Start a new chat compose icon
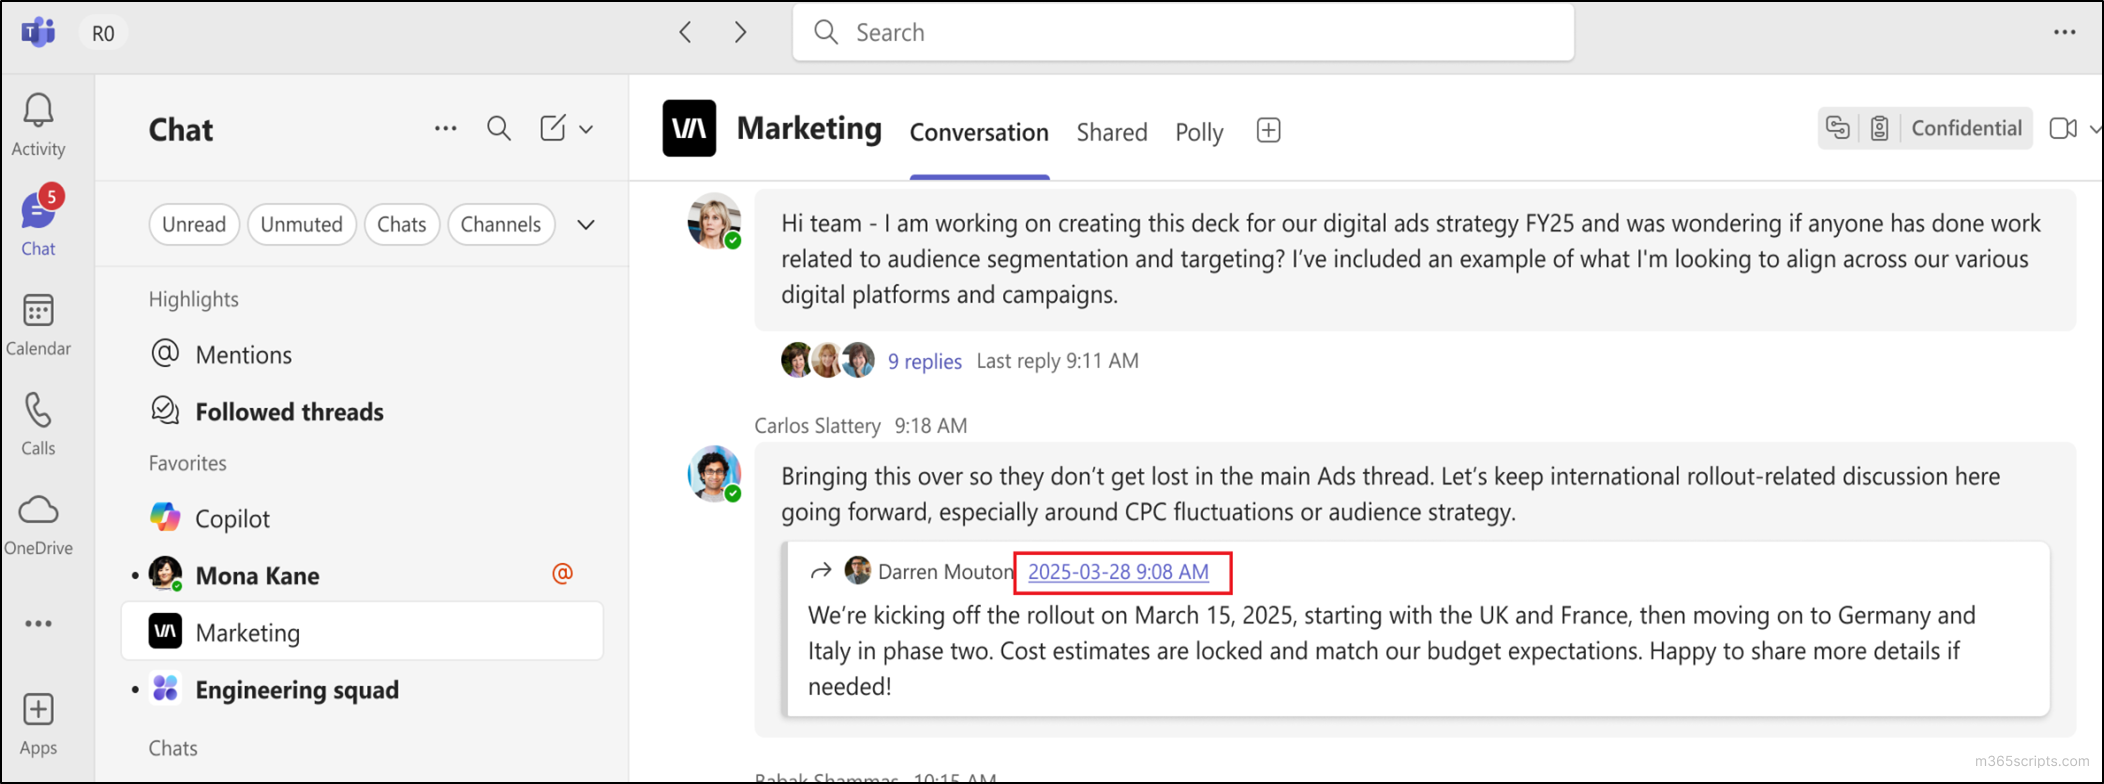2104x784 pixels. [x=553, y=128]
